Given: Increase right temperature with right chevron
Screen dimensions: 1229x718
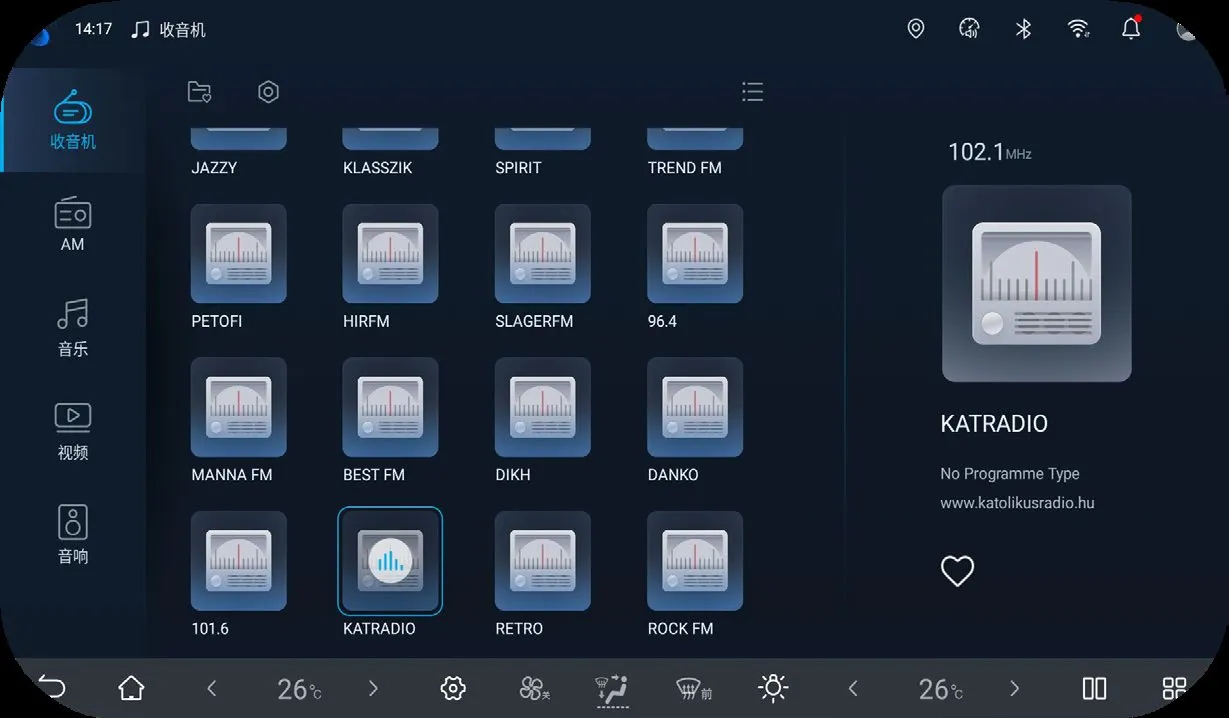Looking at the screenshot, I should point(1015,688).
